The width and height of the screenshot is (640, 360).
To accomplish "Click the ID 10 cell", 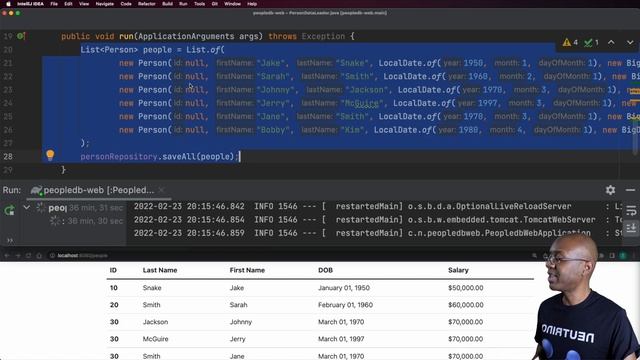I will pos(113,288).
